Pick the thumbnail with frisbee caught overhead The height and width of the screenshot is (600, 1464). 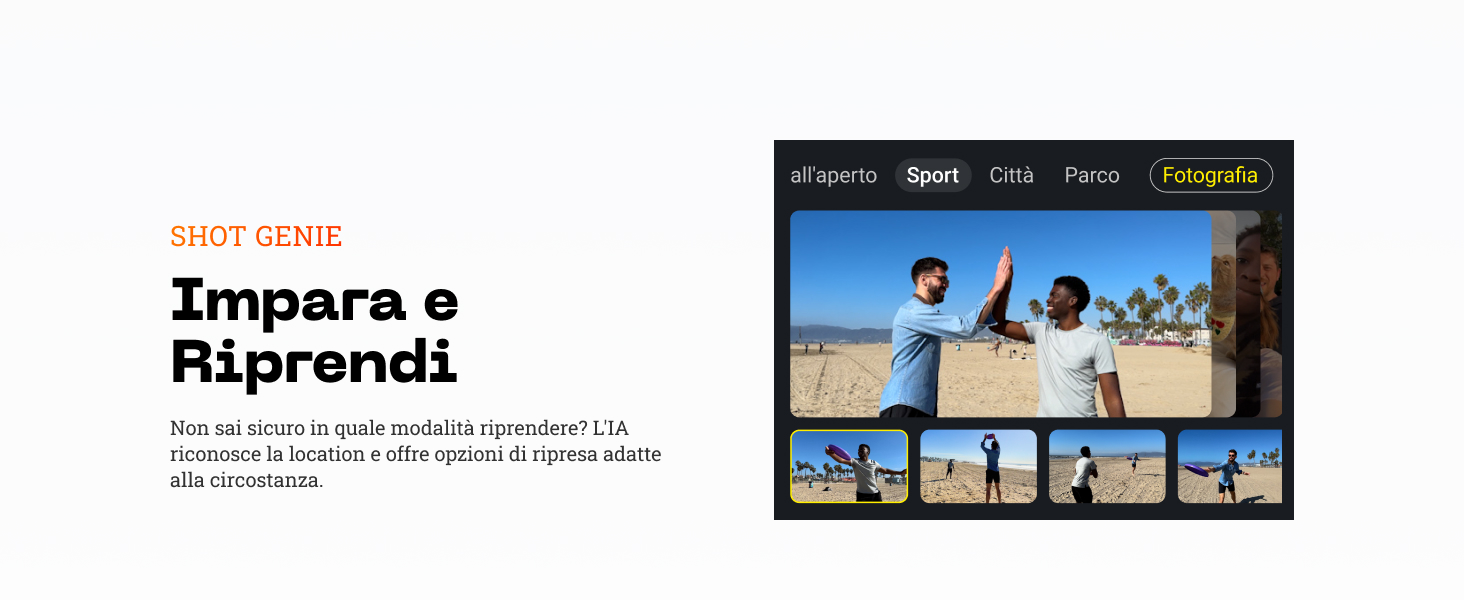pyautogui.click(x=978, y=466)
